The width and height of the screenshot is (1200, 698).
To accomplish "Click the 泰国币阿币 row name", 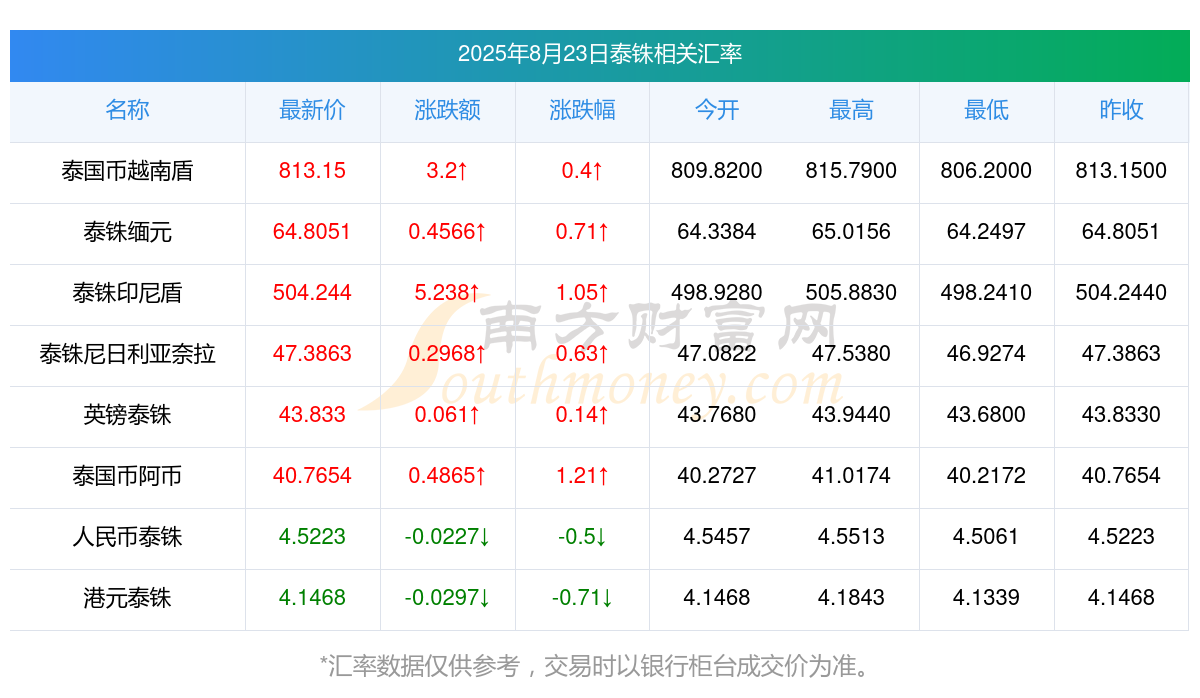I will (127, 477).
